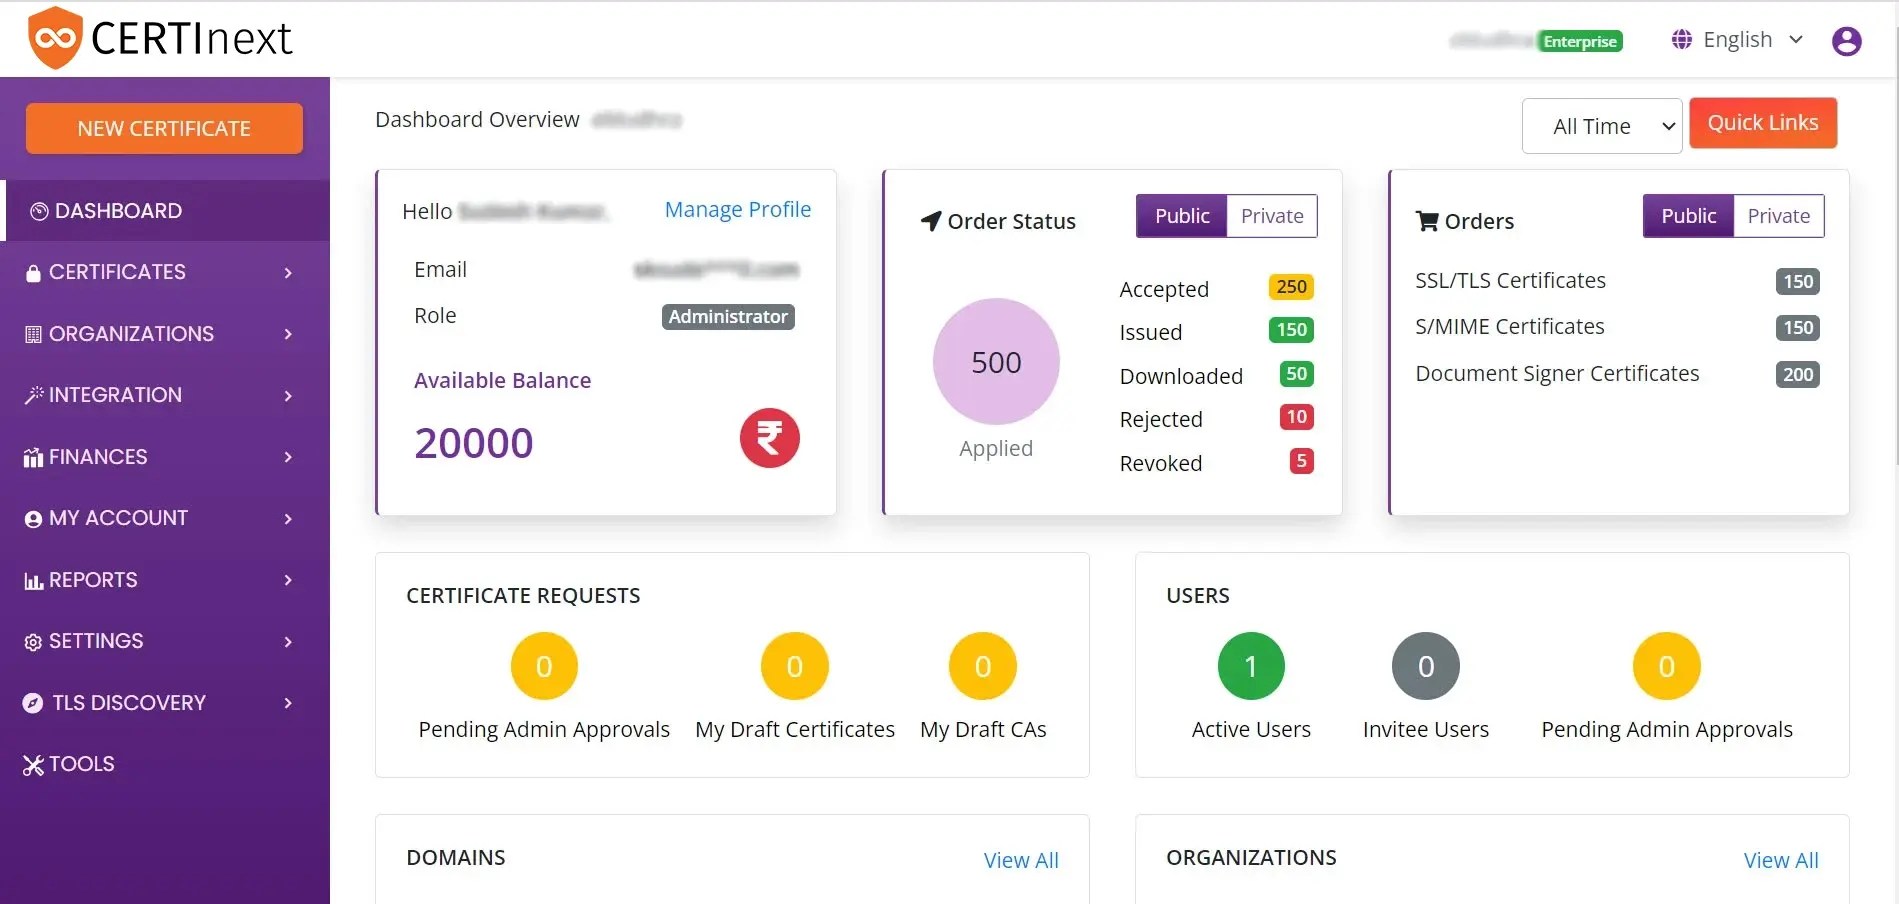Click the Order Status paper plane icon
Viewport: 1899px width, 904px height.
931,221
